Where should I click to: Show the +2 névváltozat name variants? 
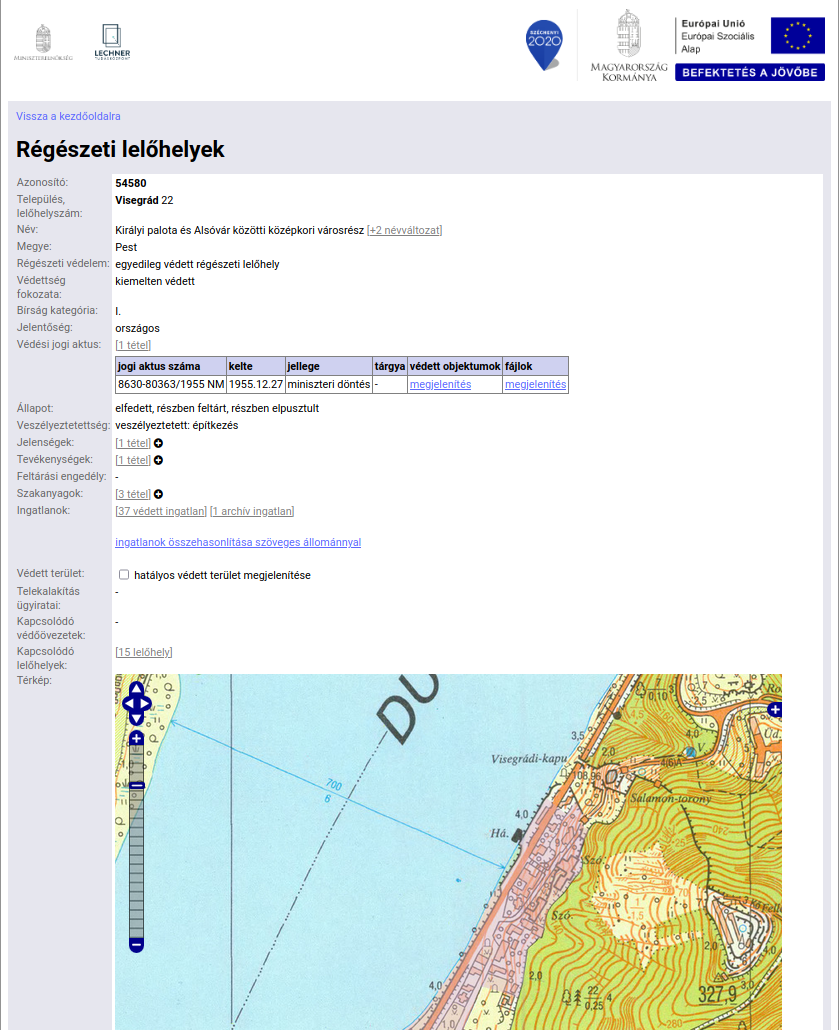404,231
